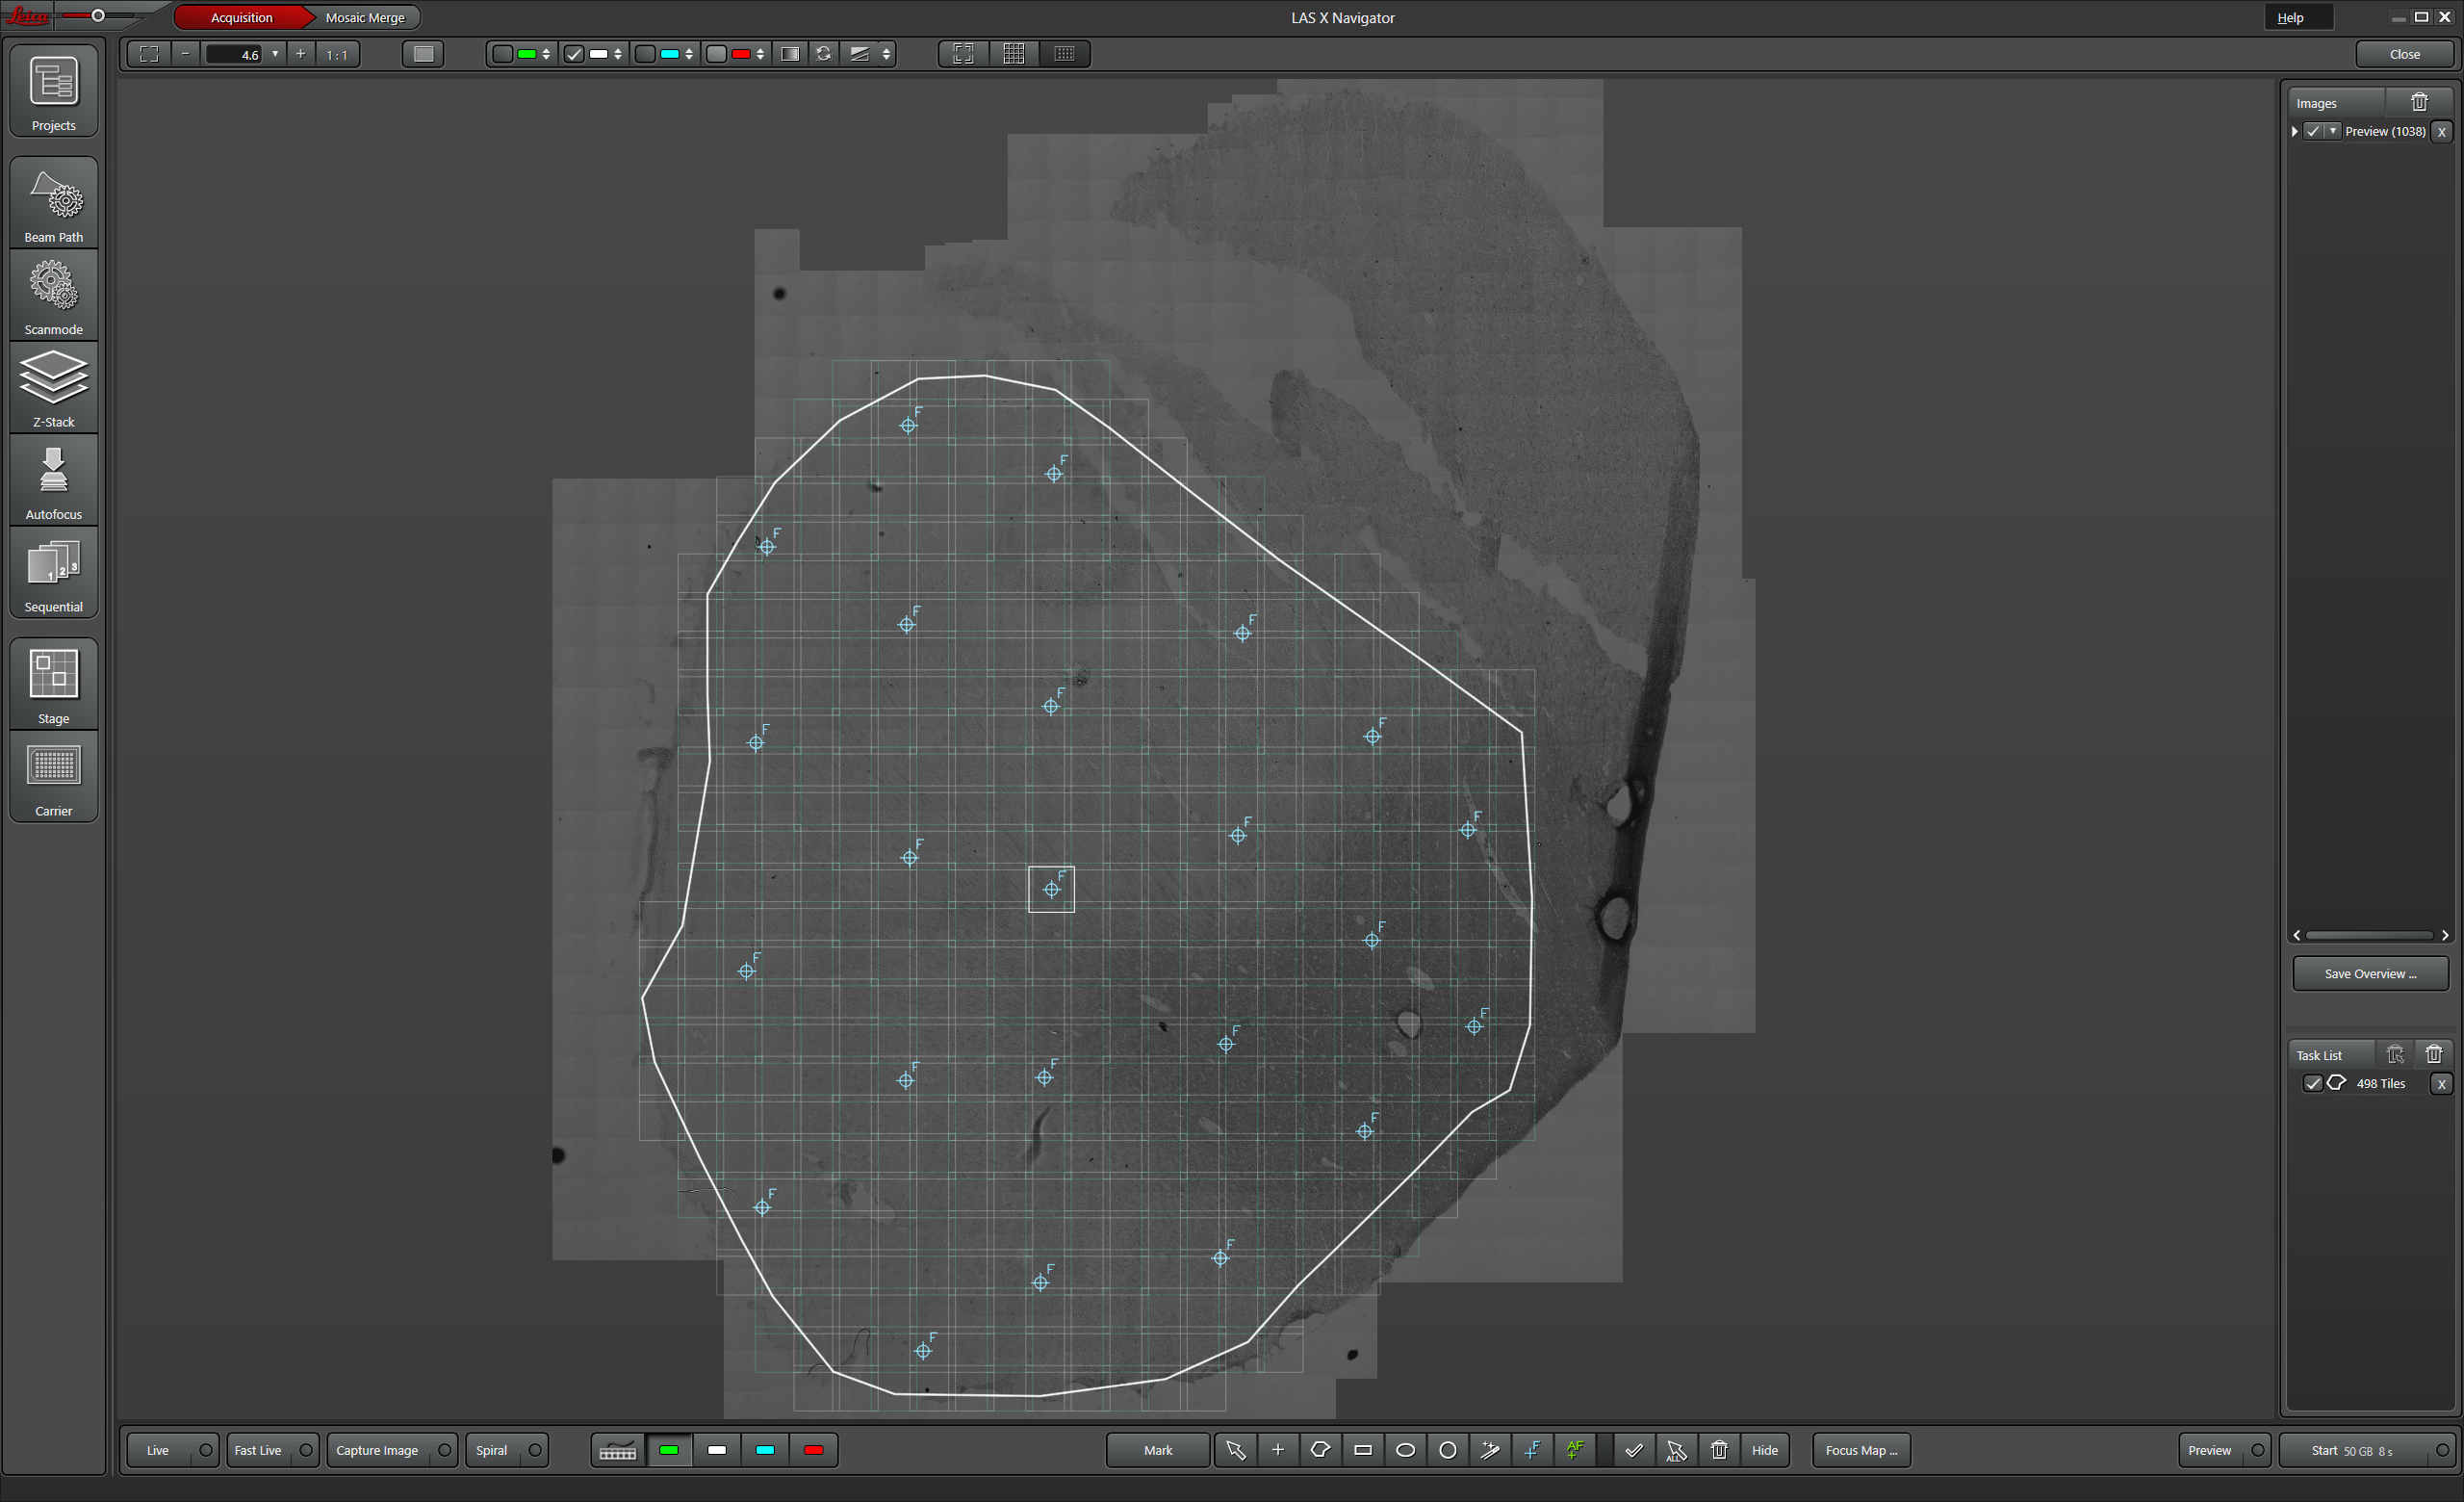Open the Help menu

point(2290,17)
